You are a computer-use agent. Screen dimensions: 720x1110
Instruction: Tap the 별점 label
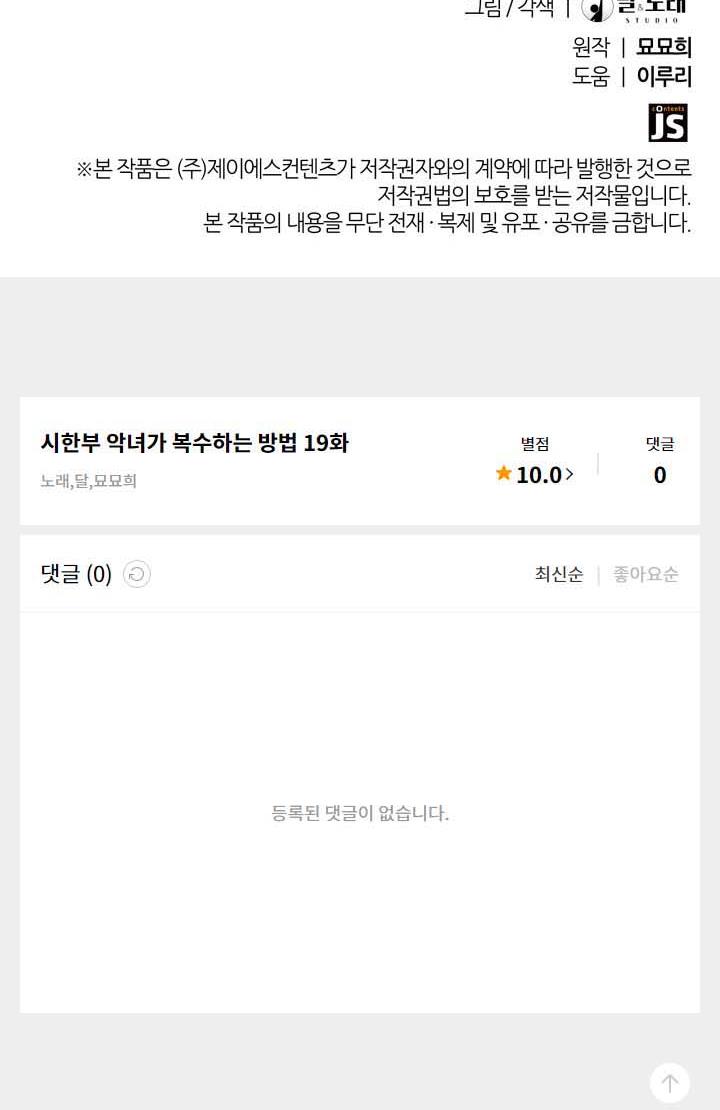[535, 444]
